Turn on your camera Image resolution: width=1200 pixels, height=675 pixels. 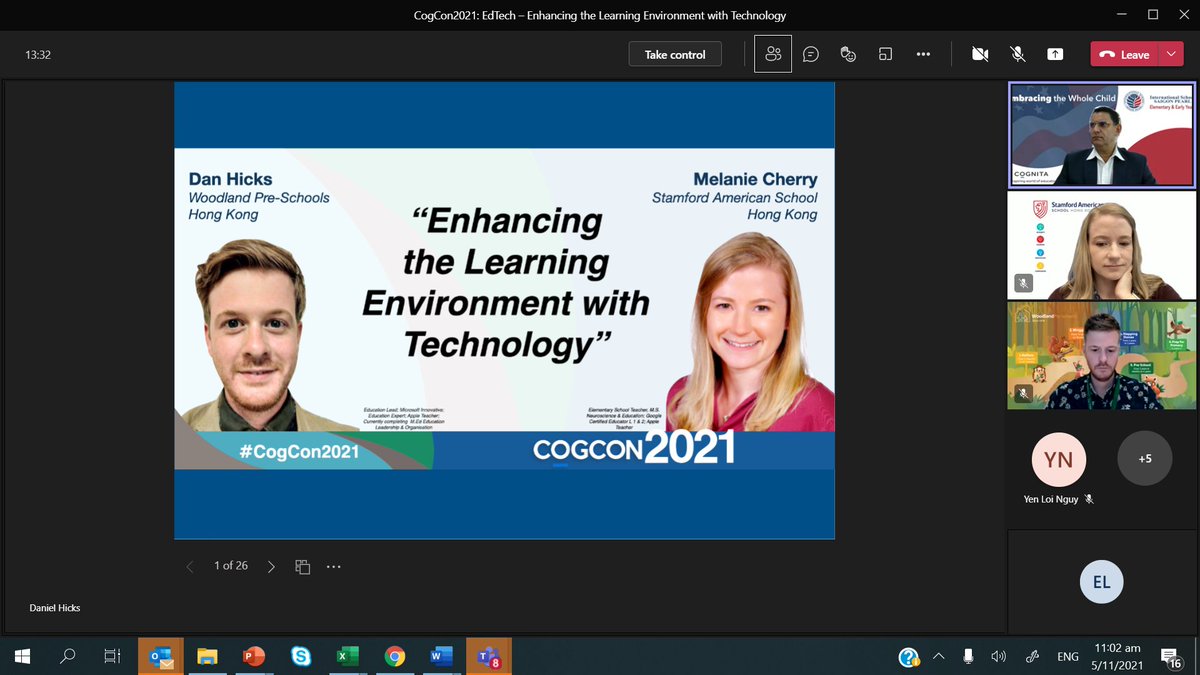pyautogui.click(x=979, y=54)
